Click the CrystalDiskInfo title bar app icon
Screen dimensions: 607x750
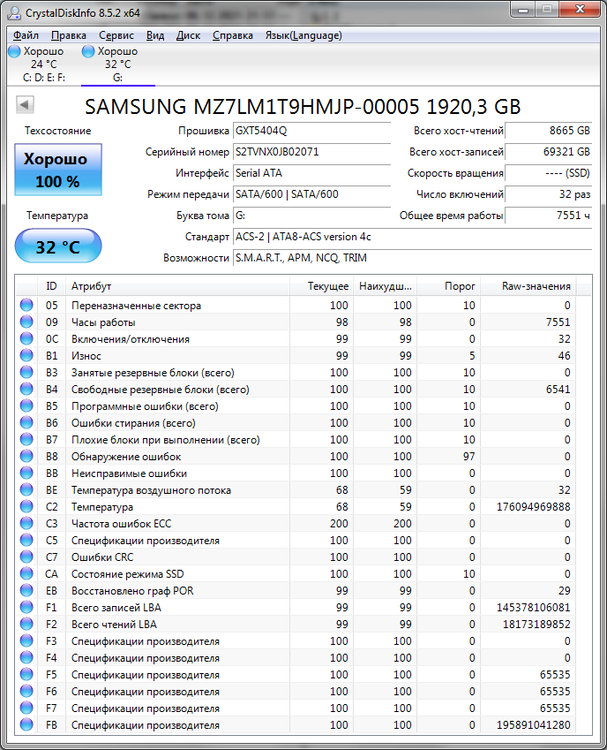(15, 13)
